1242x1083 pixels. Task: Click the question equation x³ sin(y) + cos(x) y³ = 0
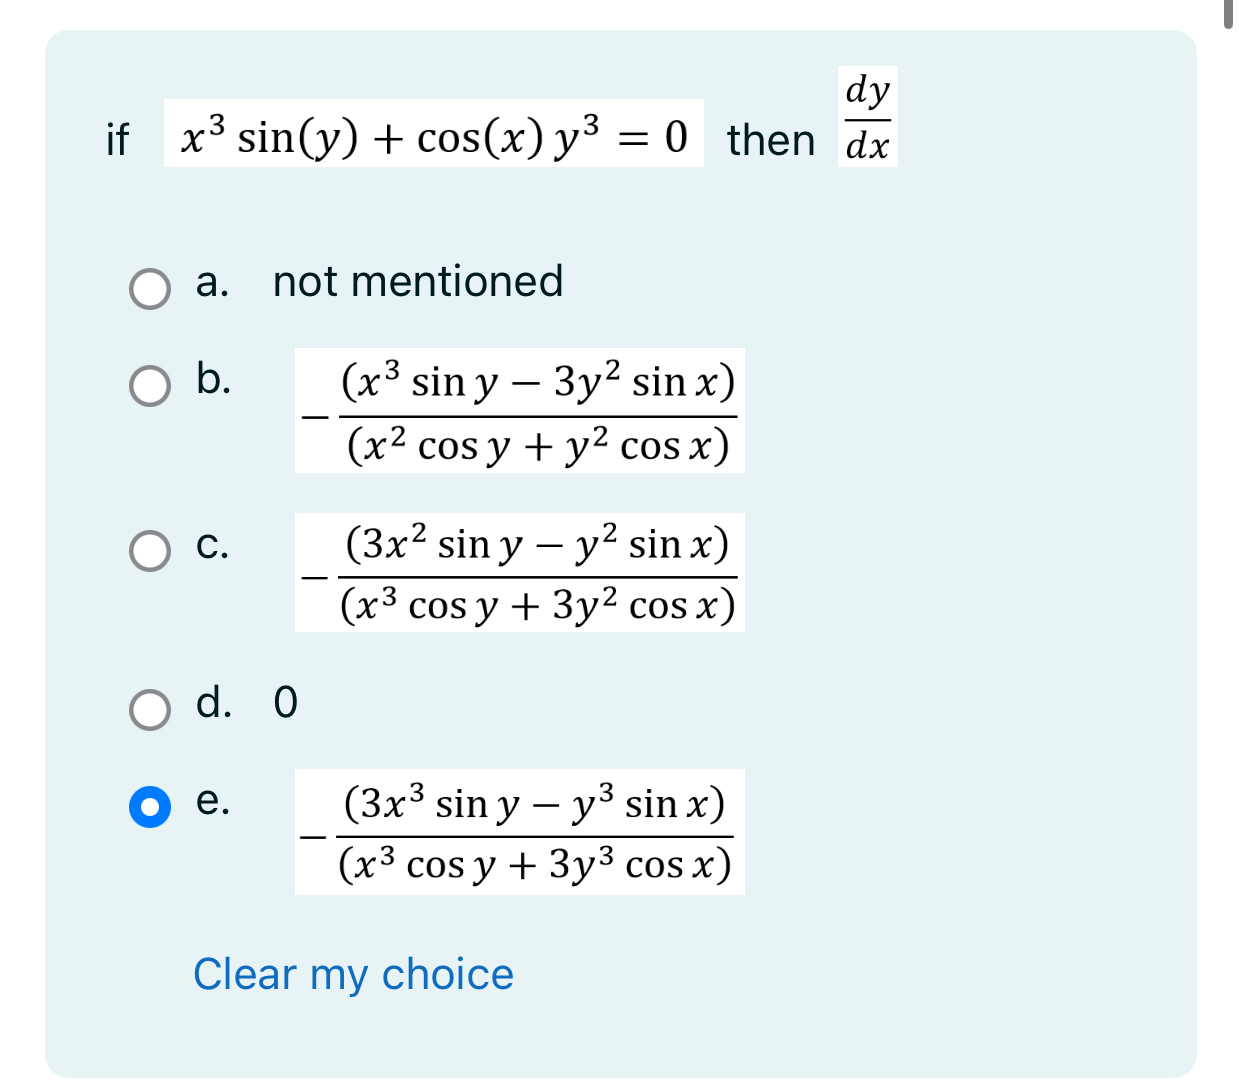434,133
